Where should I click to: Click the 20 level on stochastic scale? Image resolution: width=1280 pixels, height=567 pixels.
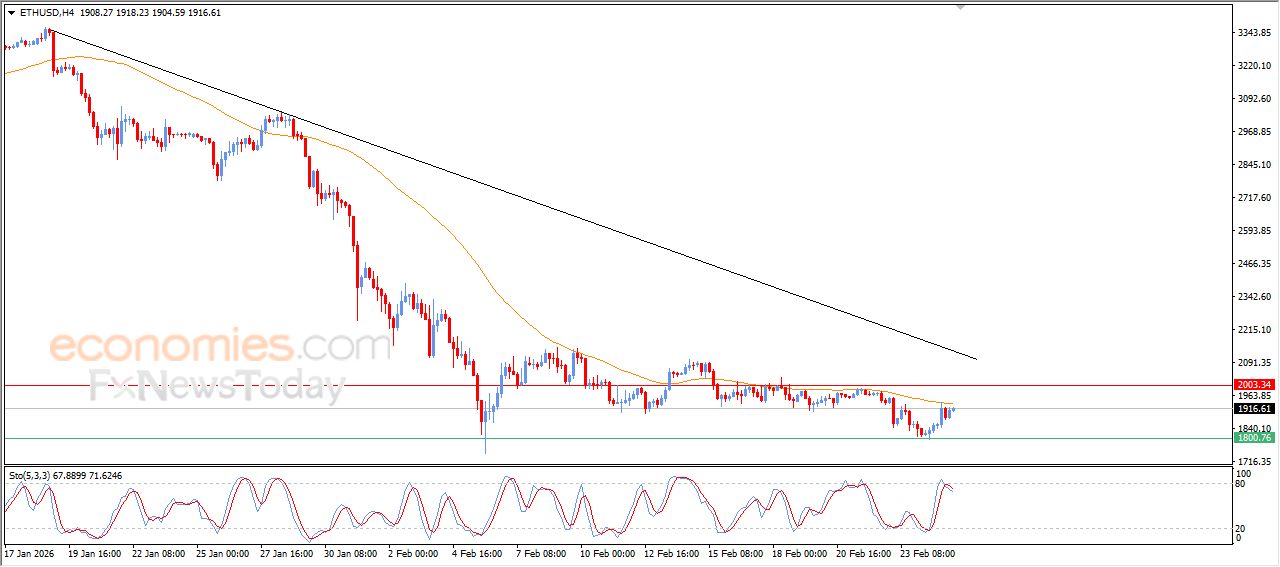pyautogui.click(x=1242, y=527)
